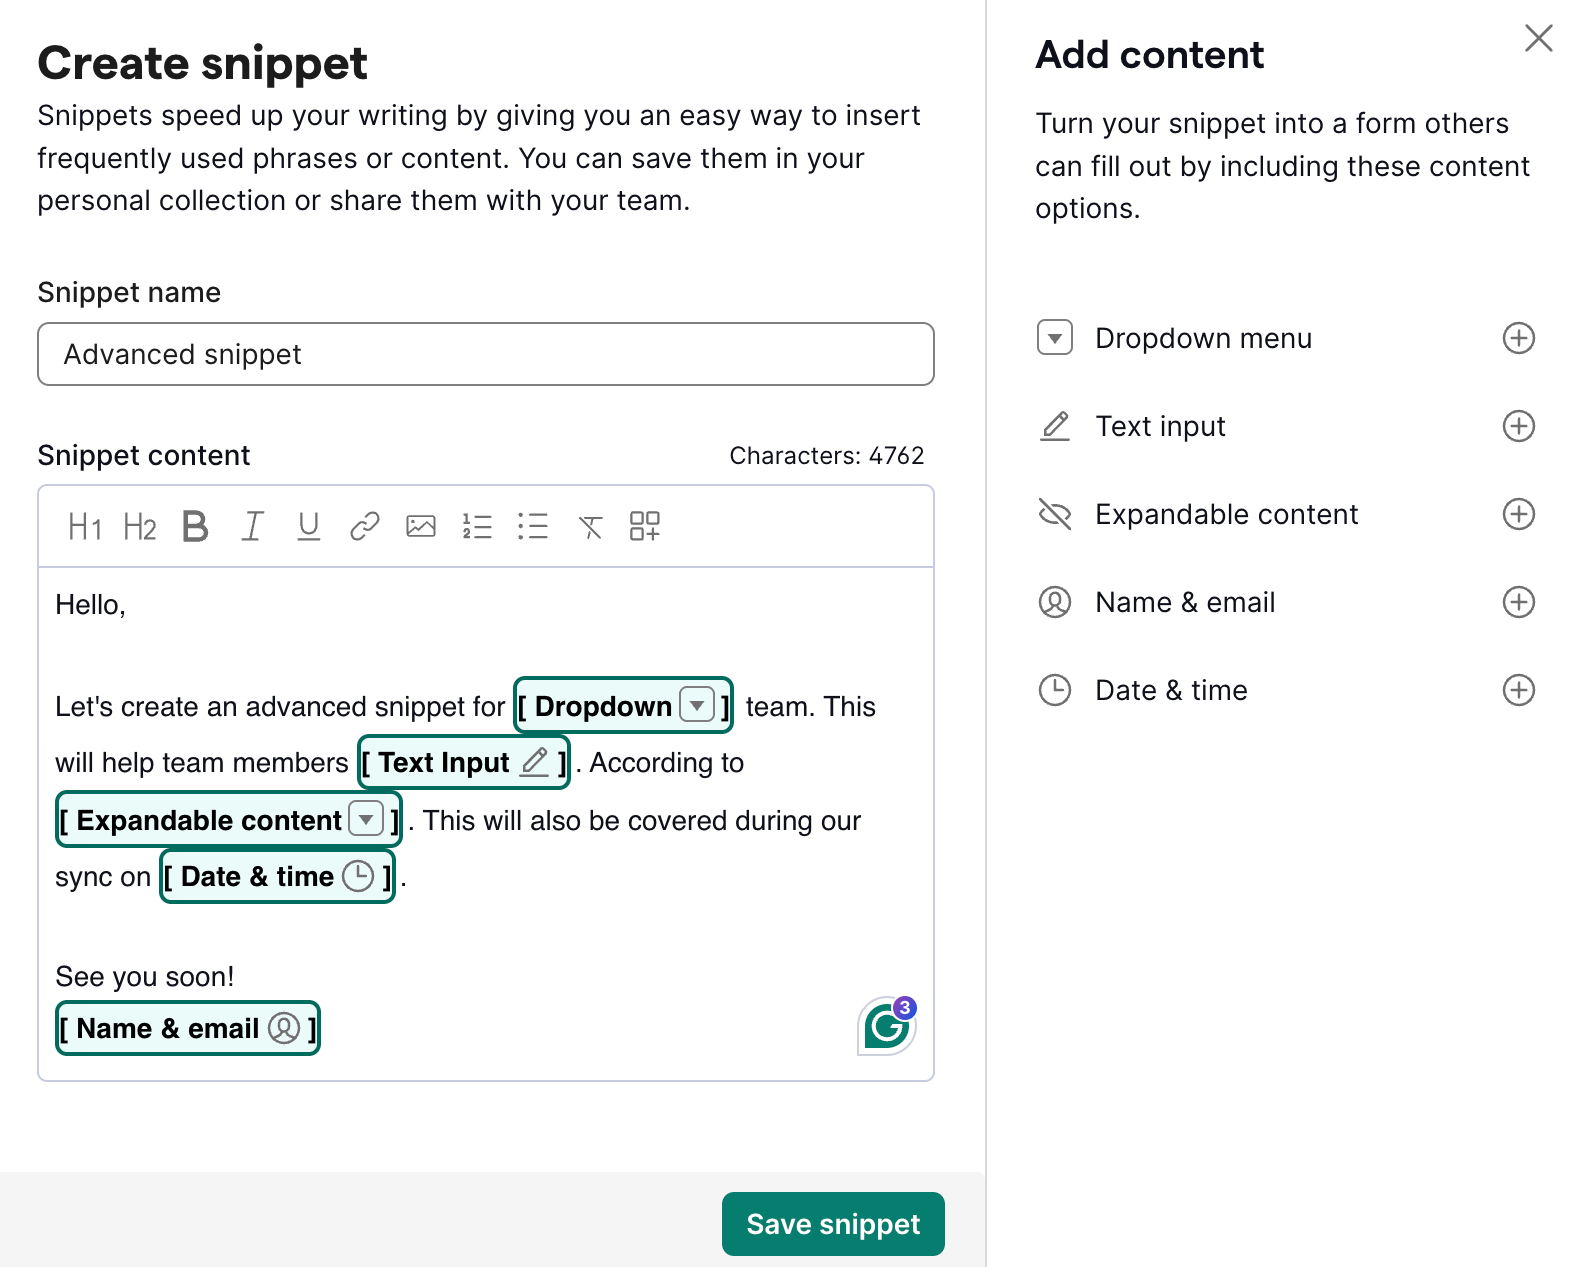The image size is (1575, 1267).
Task: Toggle the numbered list formatting
Action: click(x=478, y=527)
